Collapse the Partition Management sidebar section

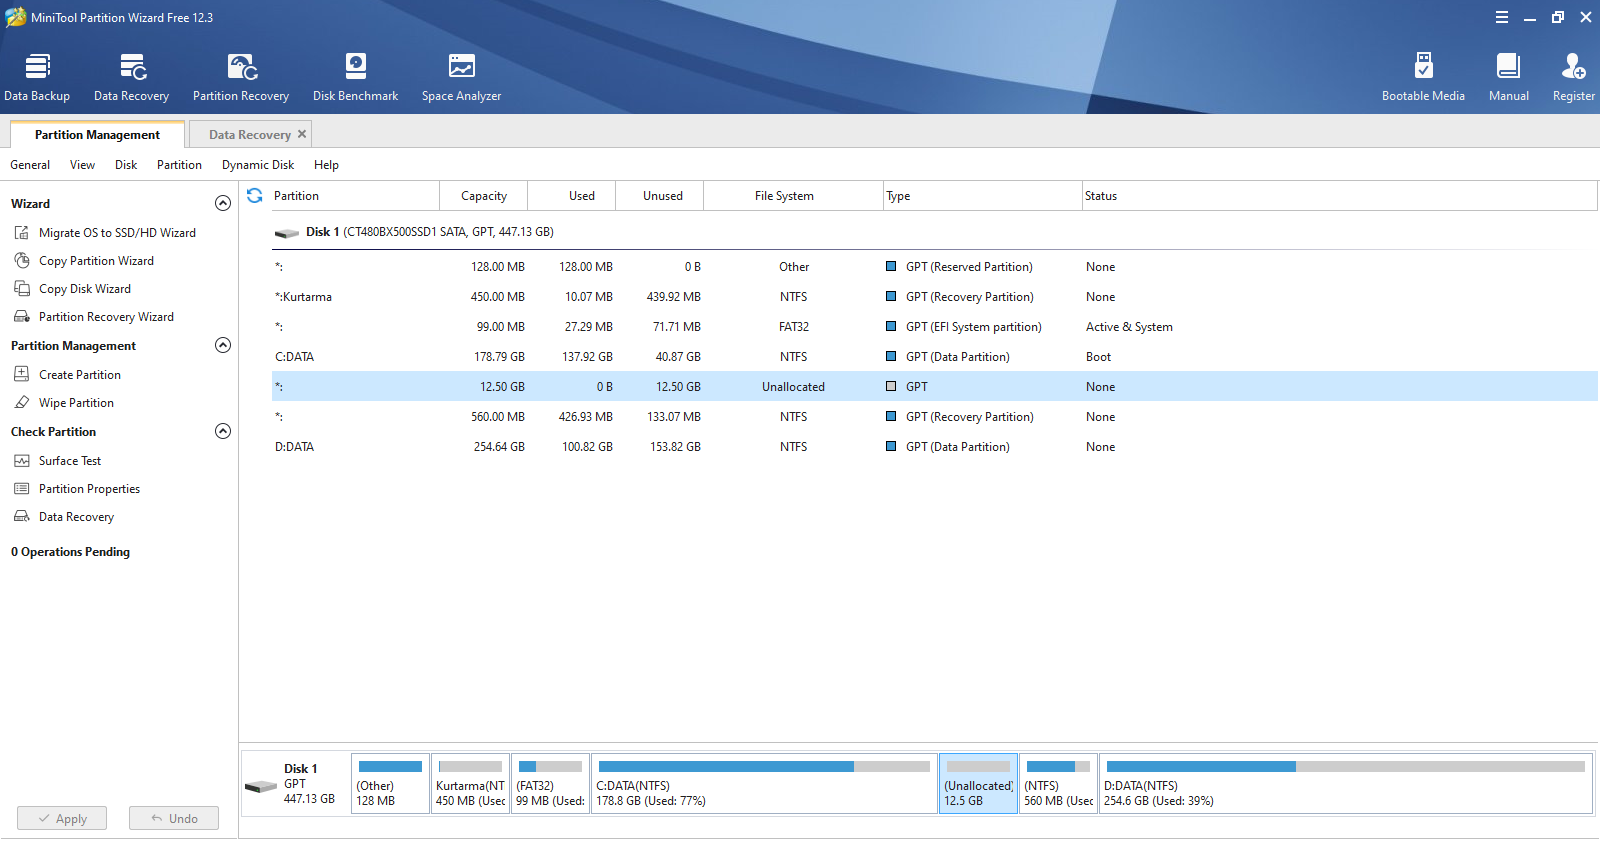coord(223,345)
